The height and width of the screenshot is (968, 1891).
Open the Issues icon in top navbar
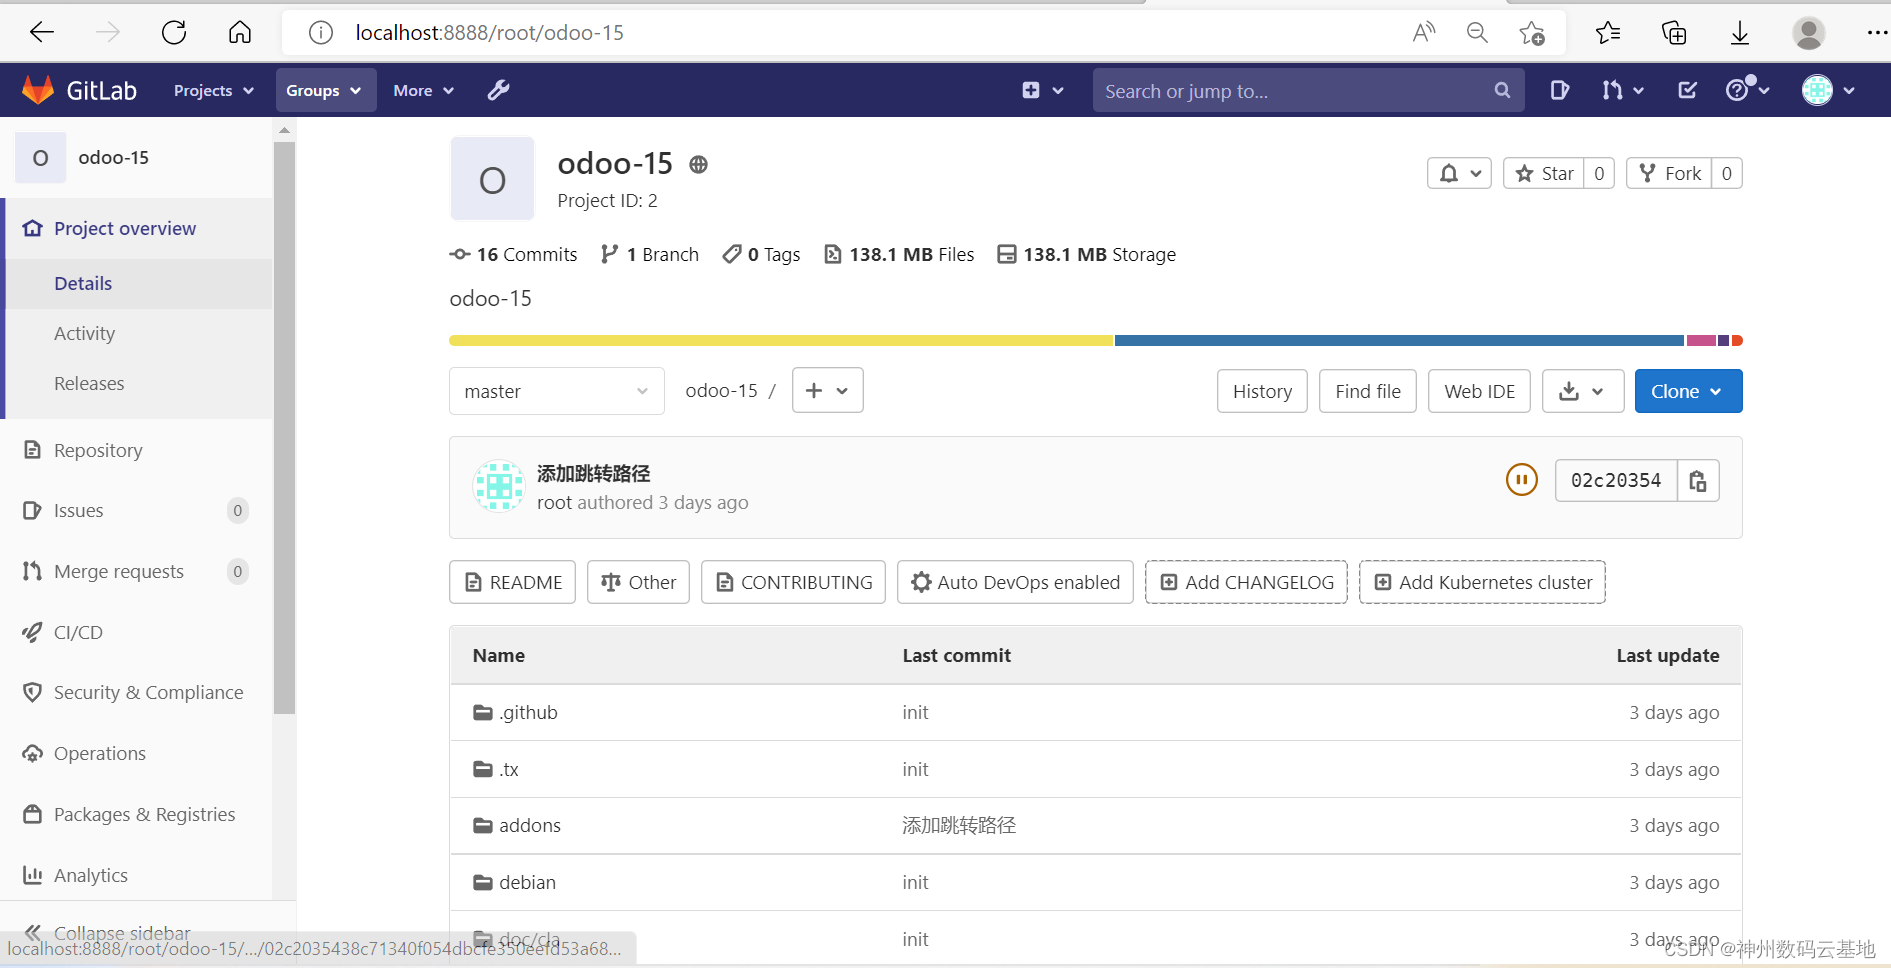(x=1559, y=91)
